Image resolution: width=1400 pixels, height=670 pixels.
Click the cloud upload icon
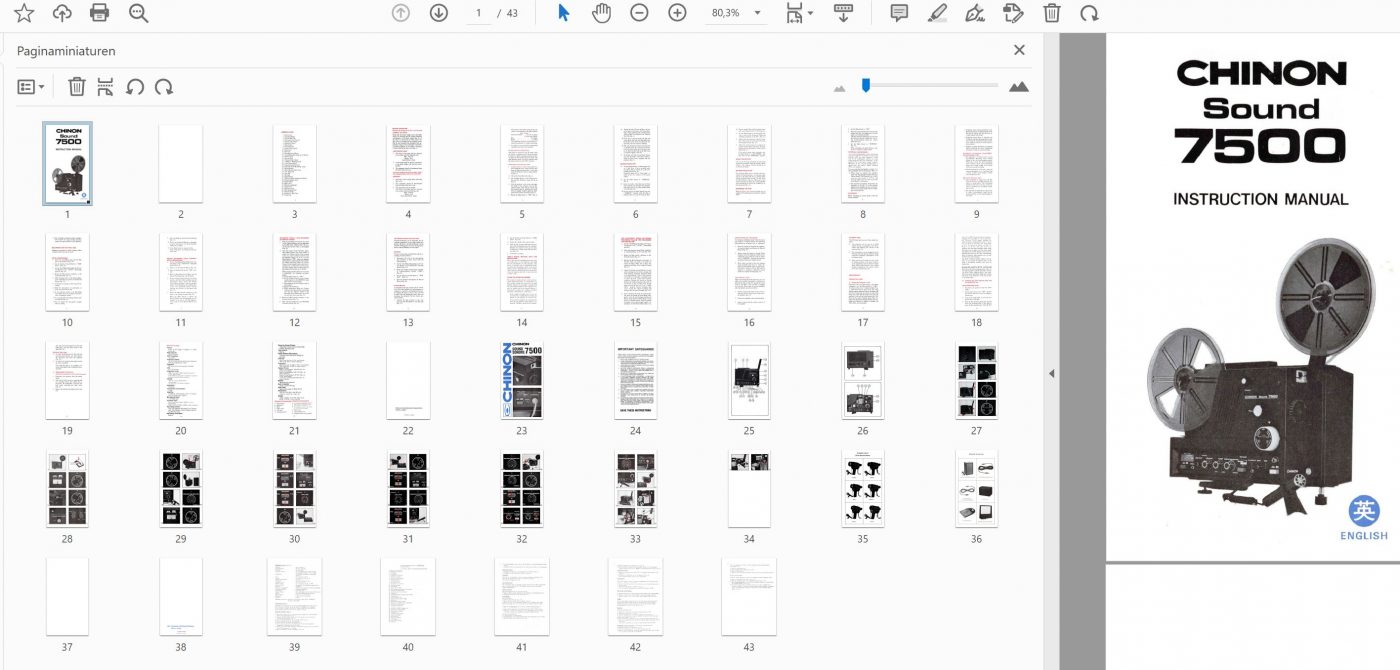pyautogui.click(x=62, y=13)
